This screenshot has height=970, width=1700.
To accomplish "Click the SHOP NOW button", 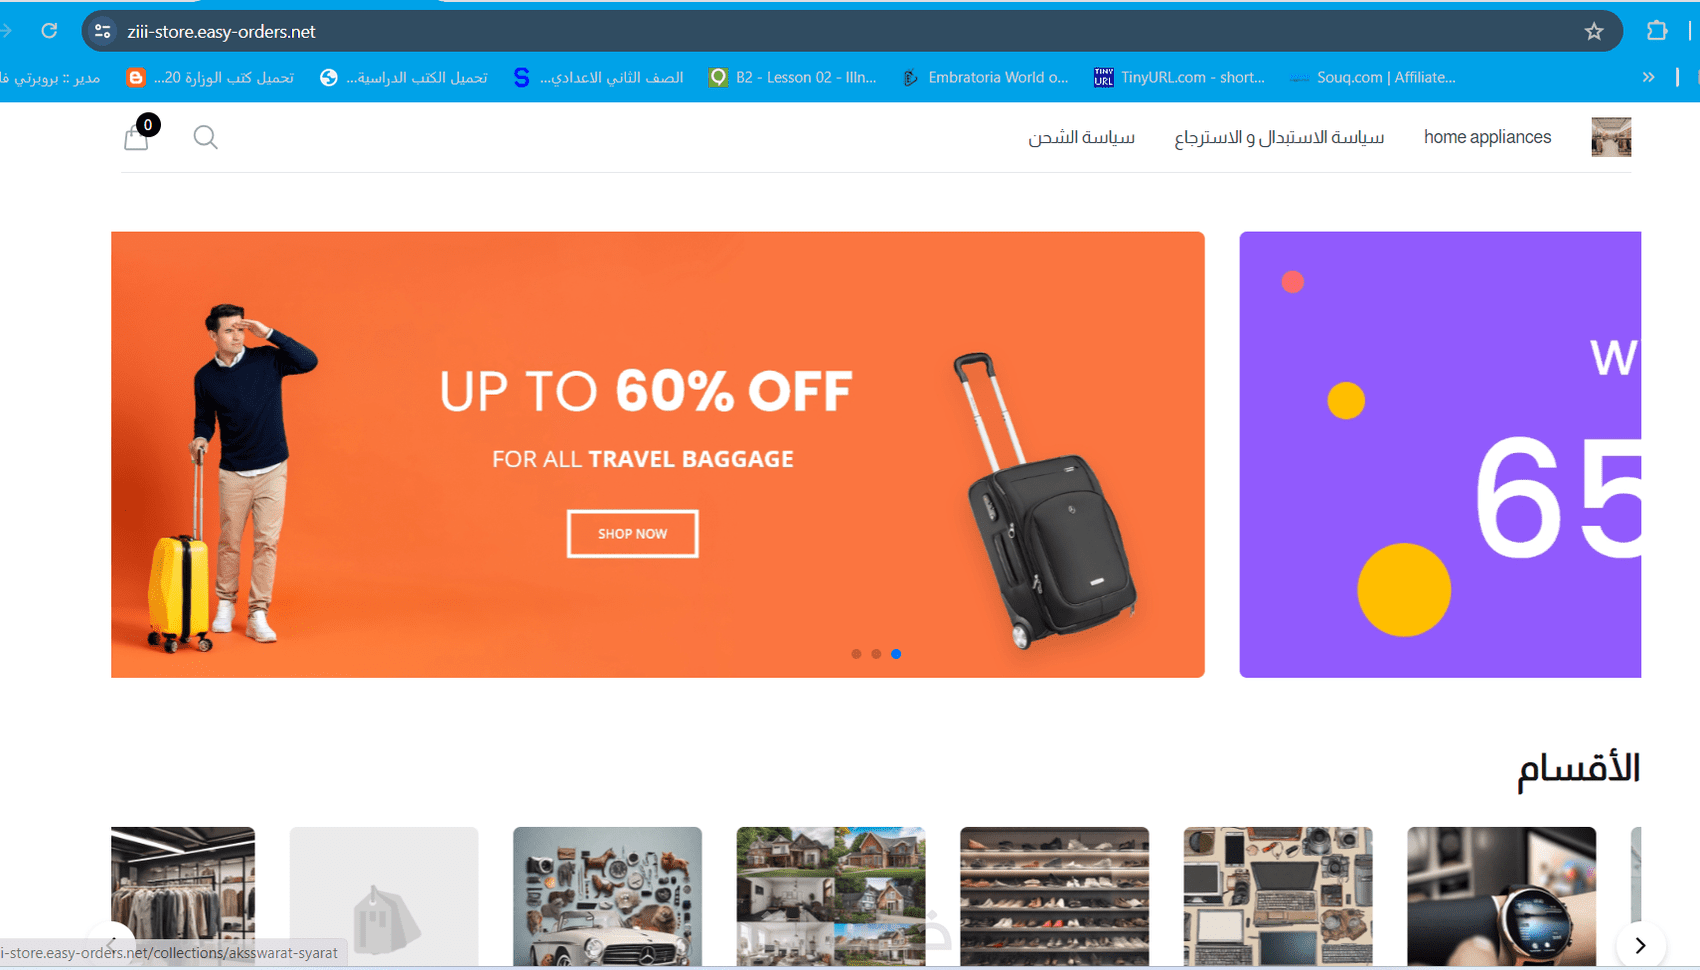I will click(632, 534).
